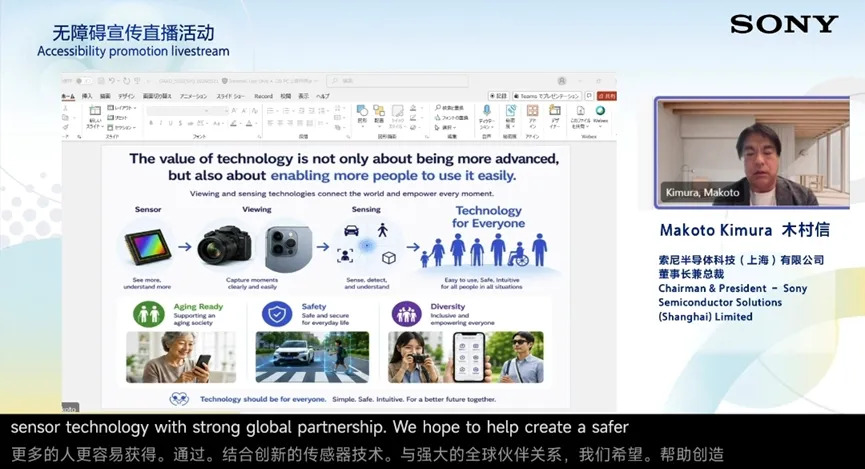Screen dimensions: 865x469
Task: Click the search box in title bar
Action: click(397, 81)
